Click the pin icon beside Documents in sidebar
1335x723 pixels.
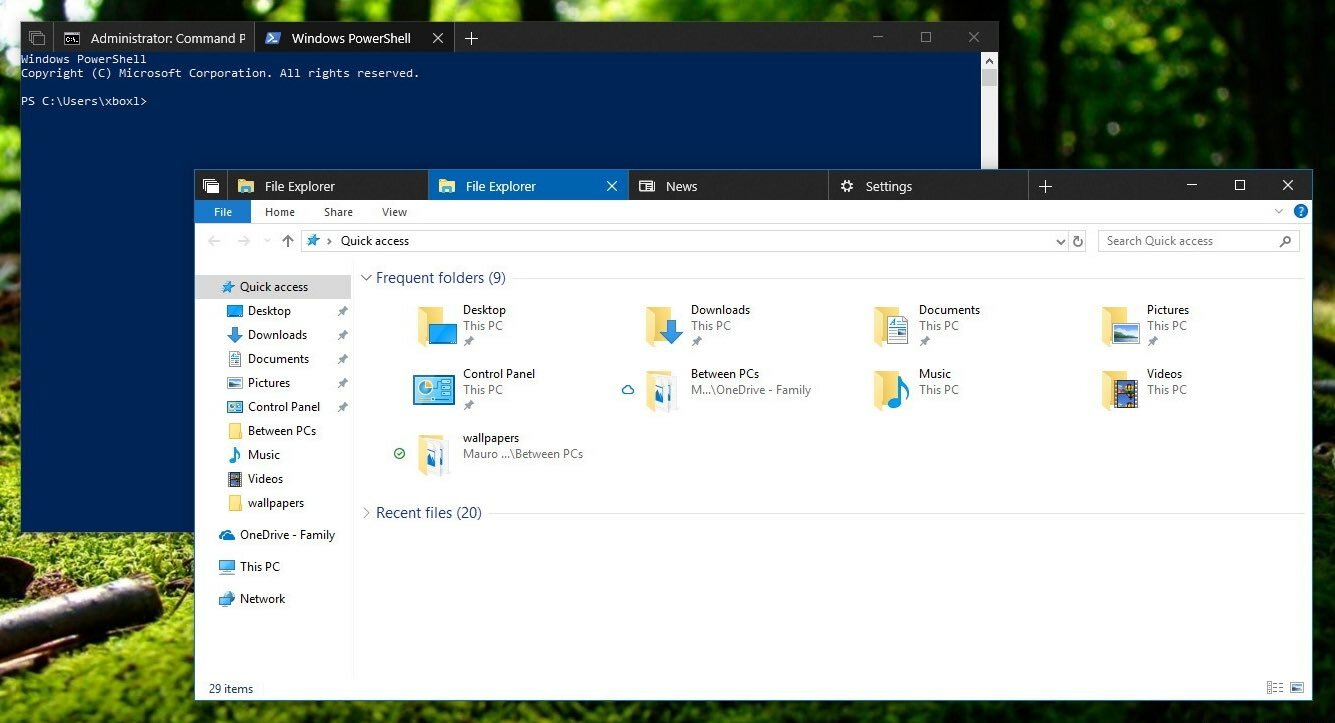click(342, 359)
